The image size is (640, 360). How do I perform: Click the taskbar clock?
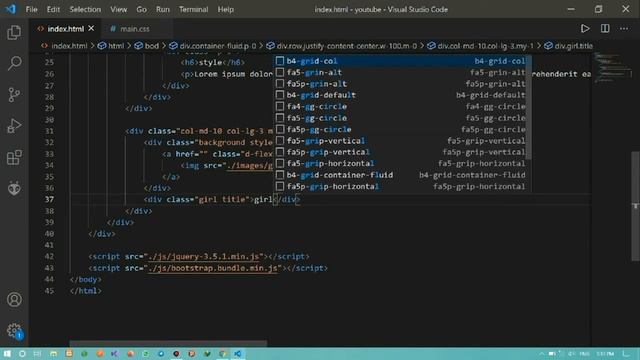click(605, 354)
